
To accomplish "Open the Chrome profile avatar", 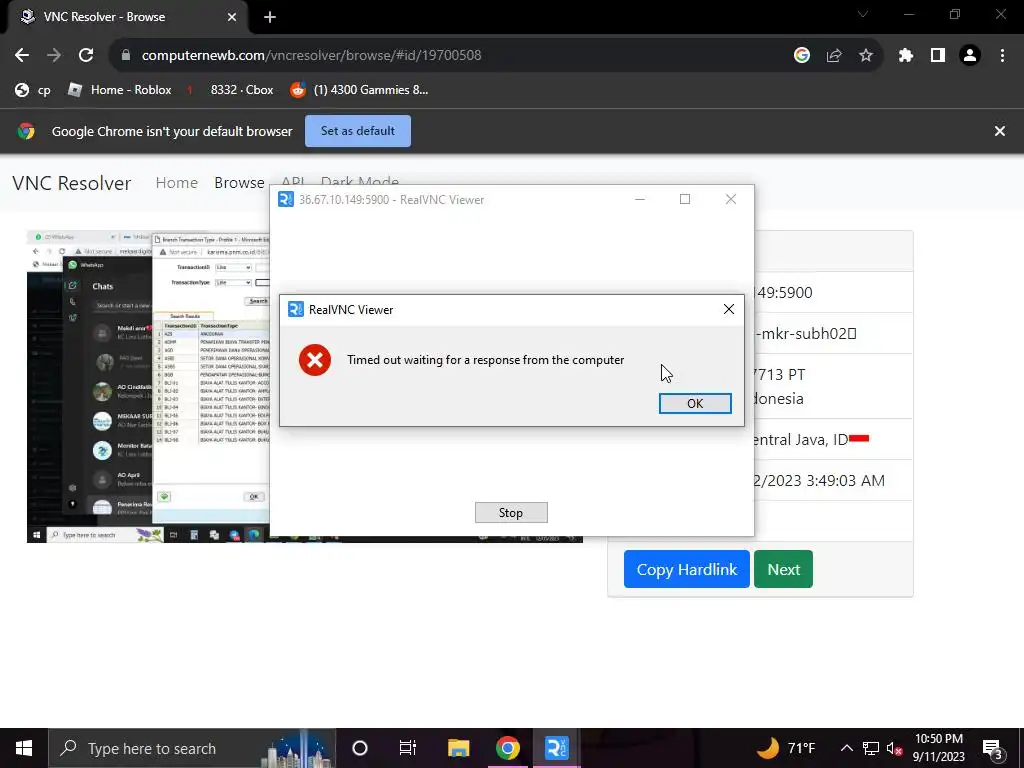I will click(x=970, y=55).
